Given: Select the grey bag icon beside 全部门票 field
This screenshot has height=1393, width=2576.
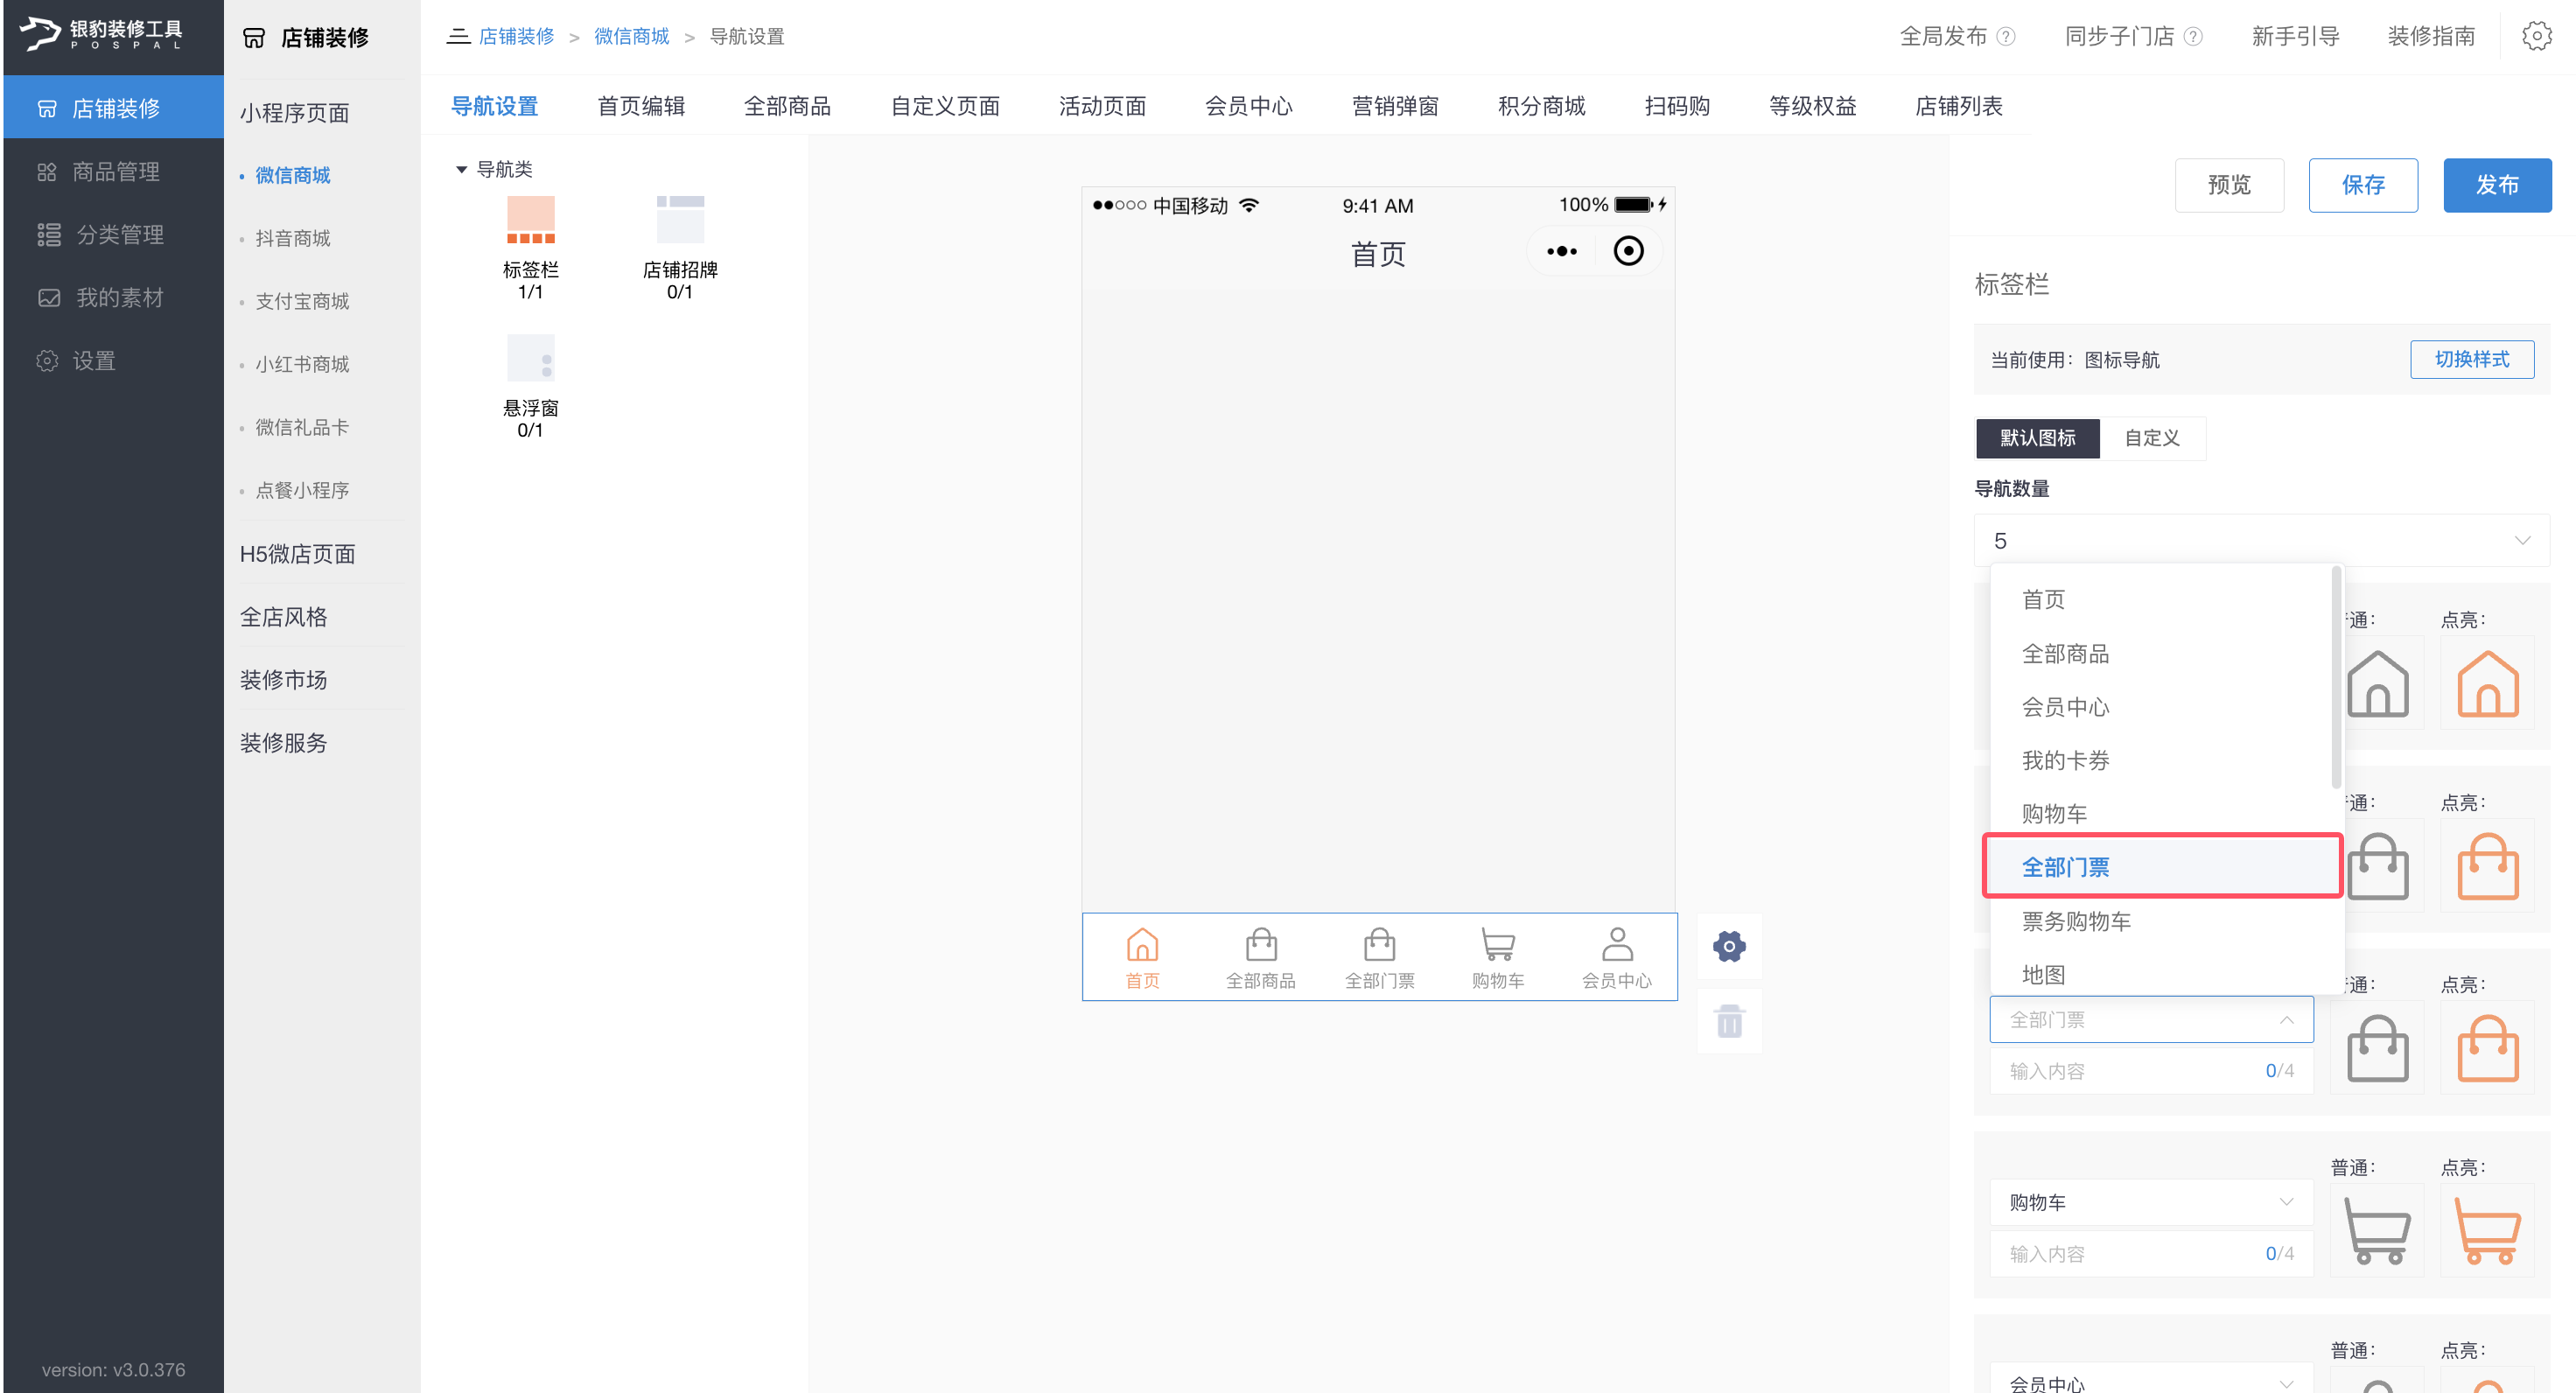Looking at the screenshot, I should coord(2377,1048).
